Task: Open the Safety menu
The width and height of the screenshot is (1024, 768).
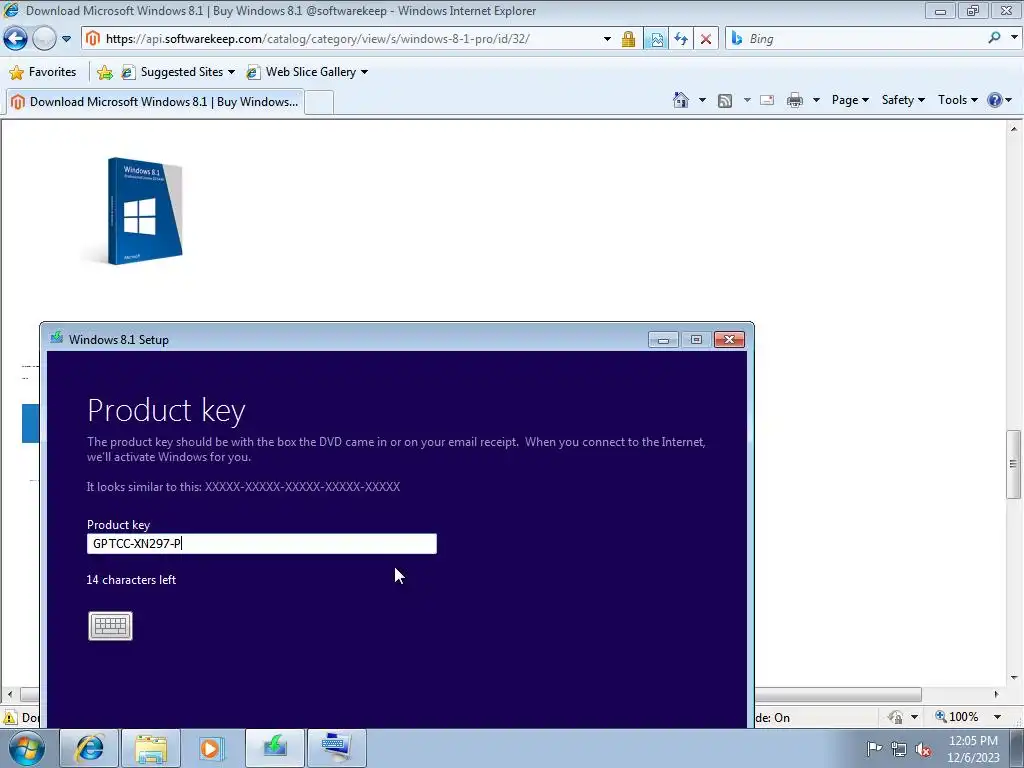Action: [x=903, y=100]
